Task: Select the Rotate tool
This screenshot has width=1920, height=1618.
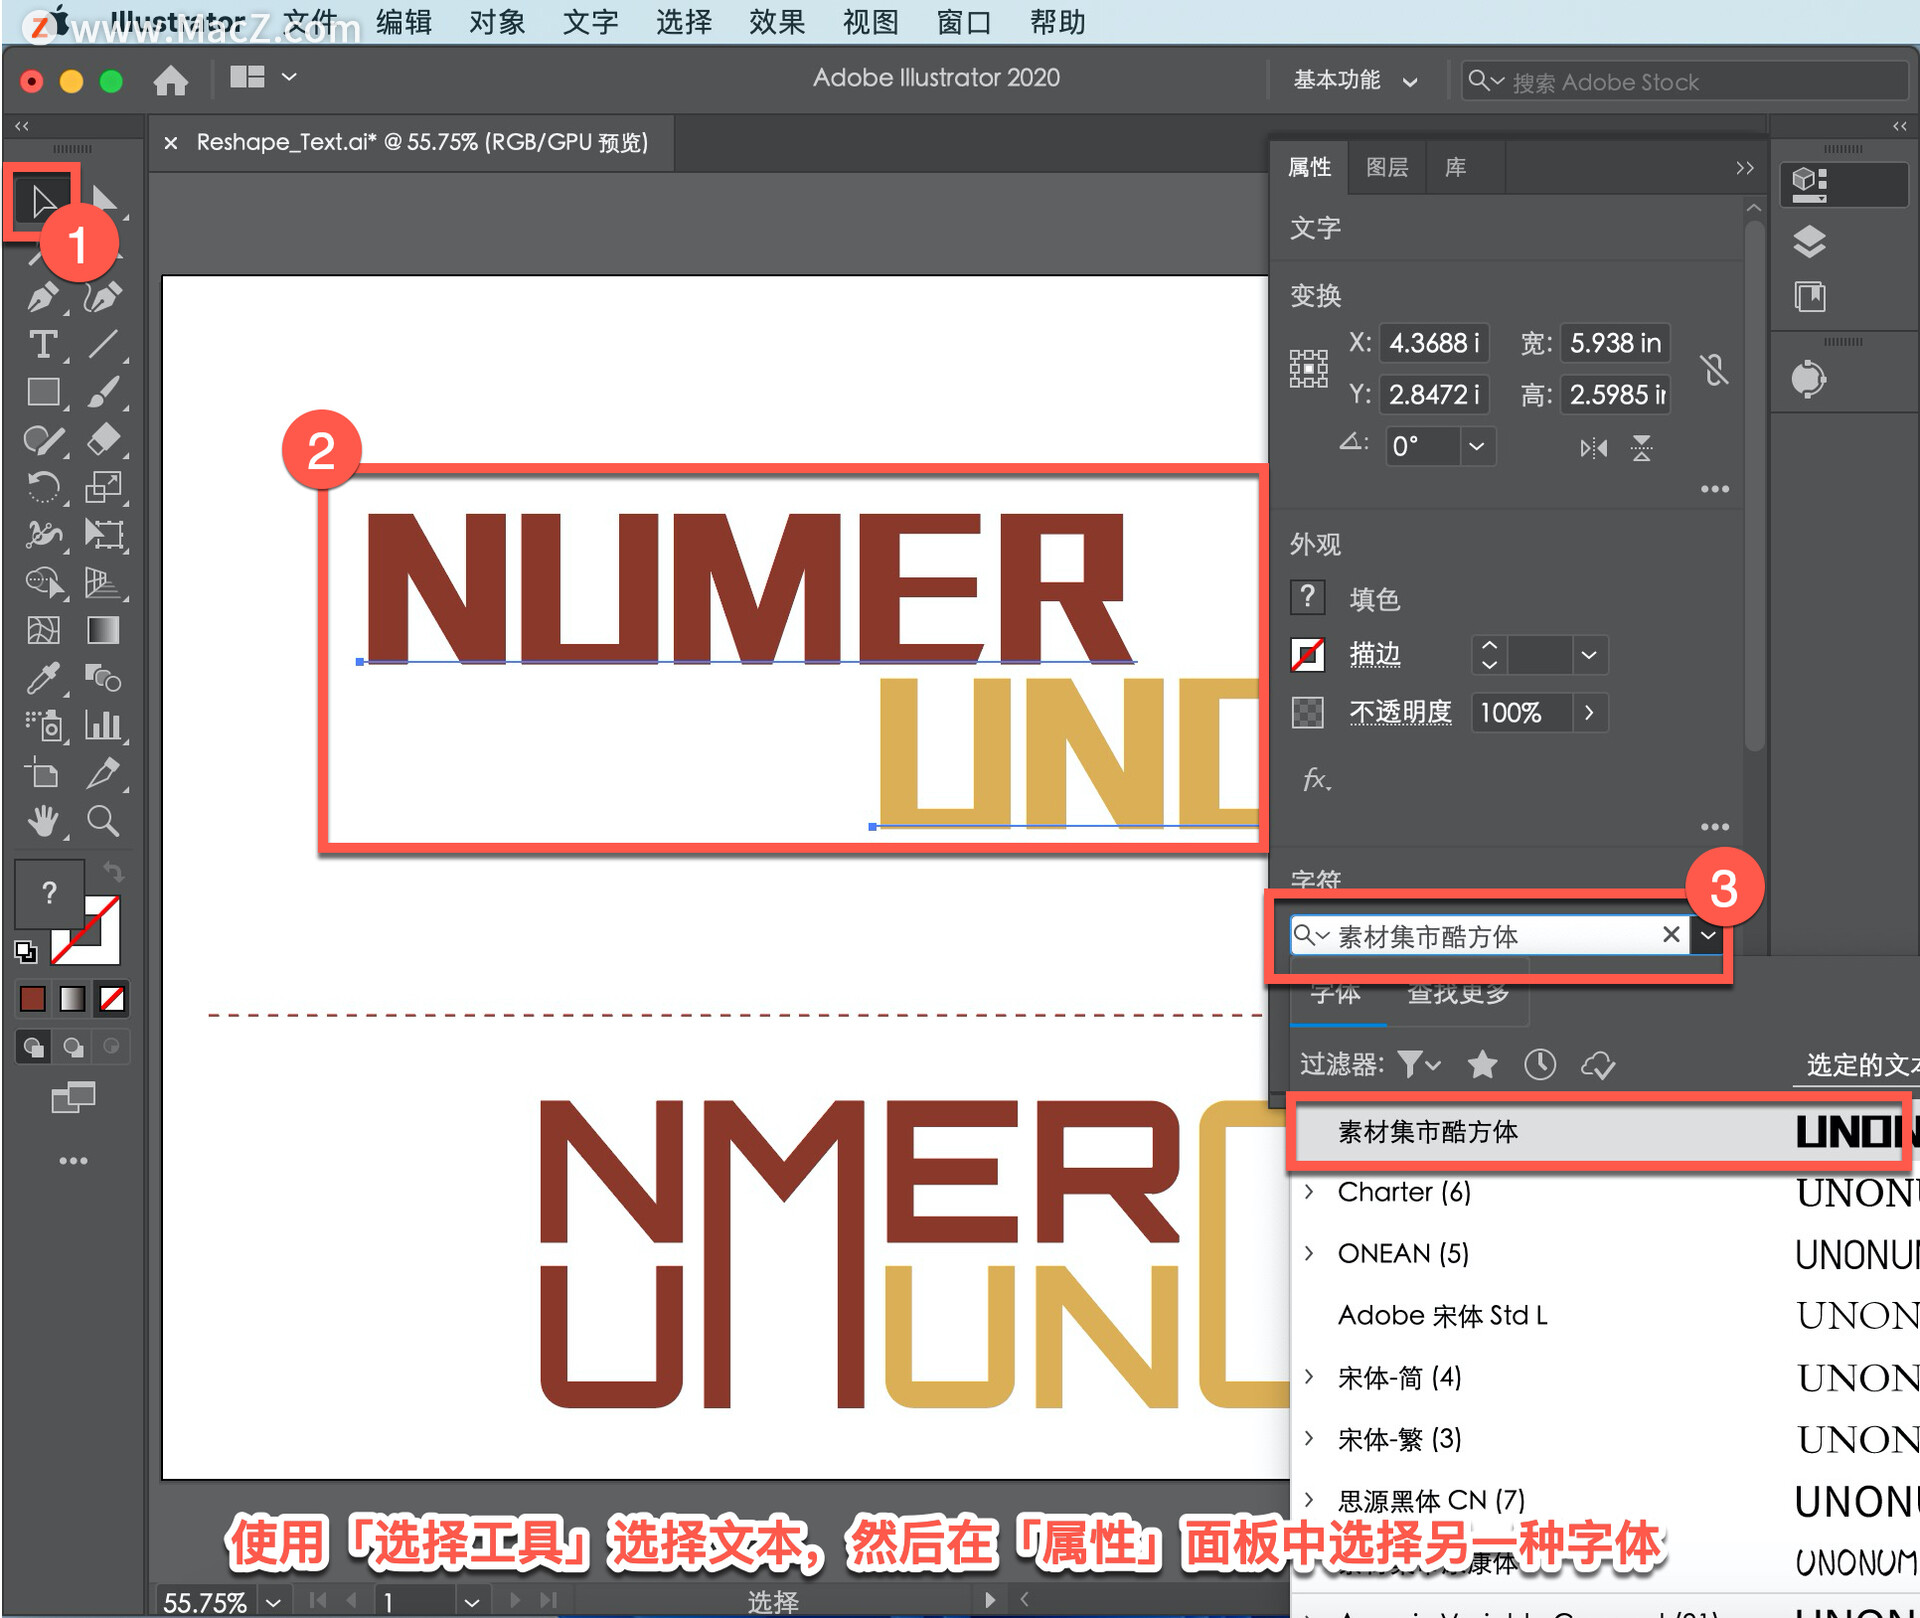Action: [x=42, y=487]
